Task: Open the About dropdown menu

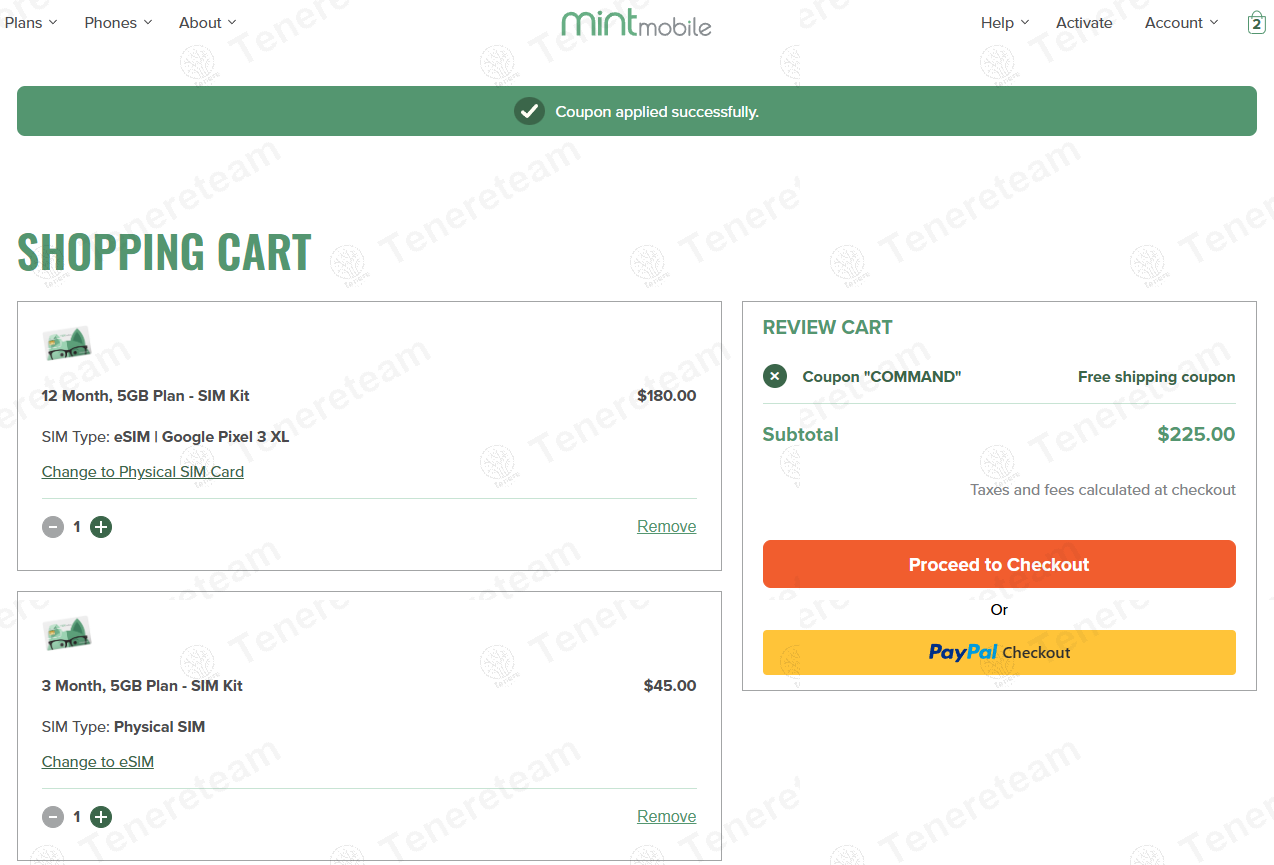Action: click(207, 23)
